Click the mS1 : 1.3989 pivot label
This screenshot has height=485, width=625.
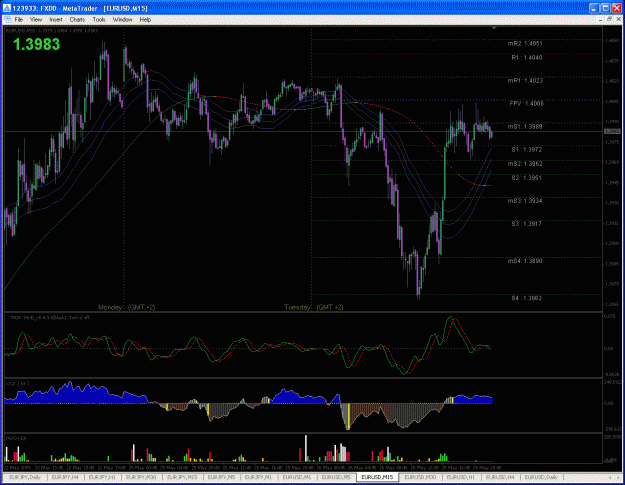525,127
